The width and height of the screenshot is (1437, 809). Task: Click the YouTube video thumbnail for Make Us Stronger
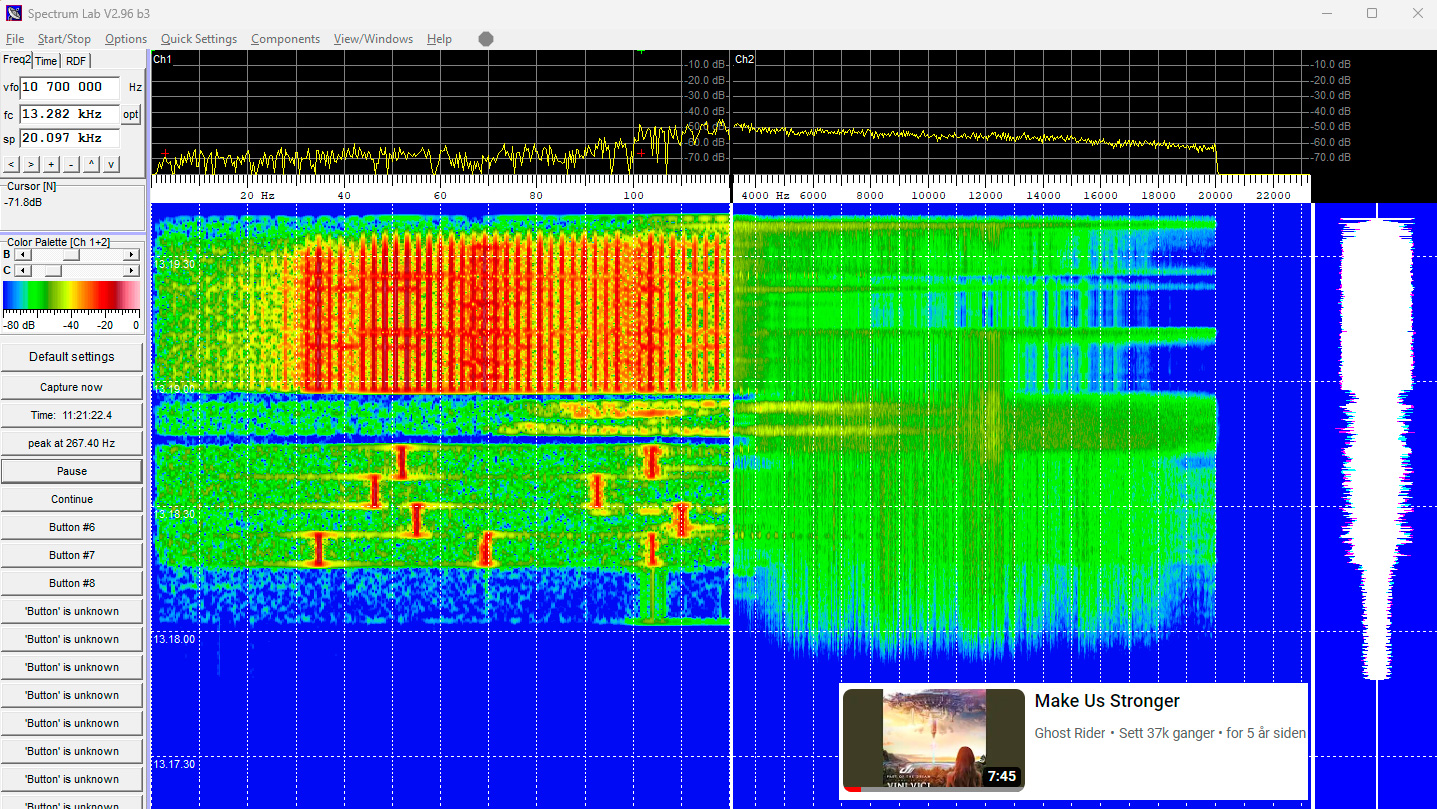point(934,740)
